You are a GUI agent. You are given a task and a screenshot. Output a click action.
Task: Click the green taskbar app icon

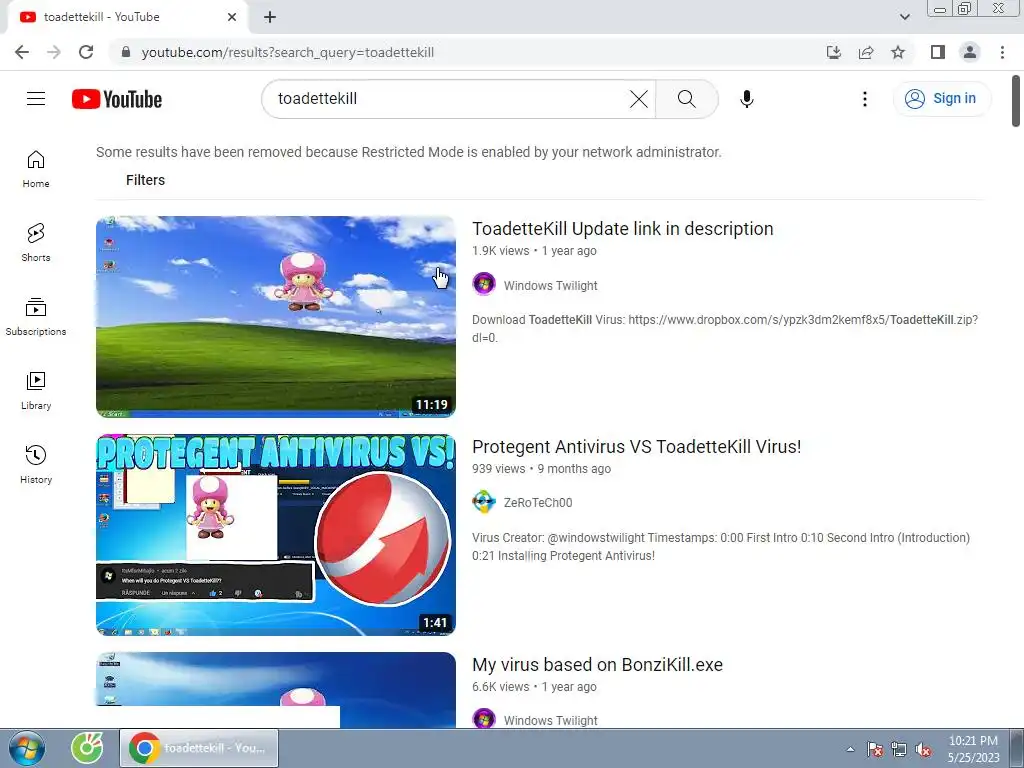(87, 748)
